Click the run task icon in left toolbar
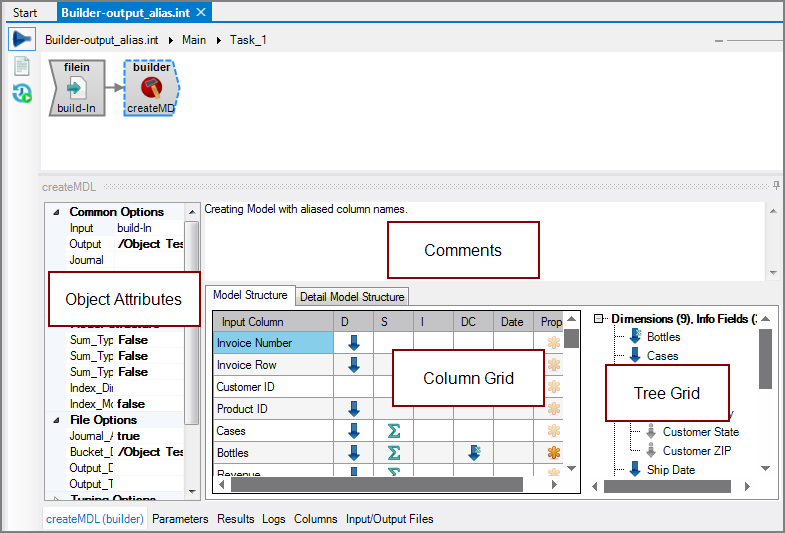785x533 pixels. 22,40
